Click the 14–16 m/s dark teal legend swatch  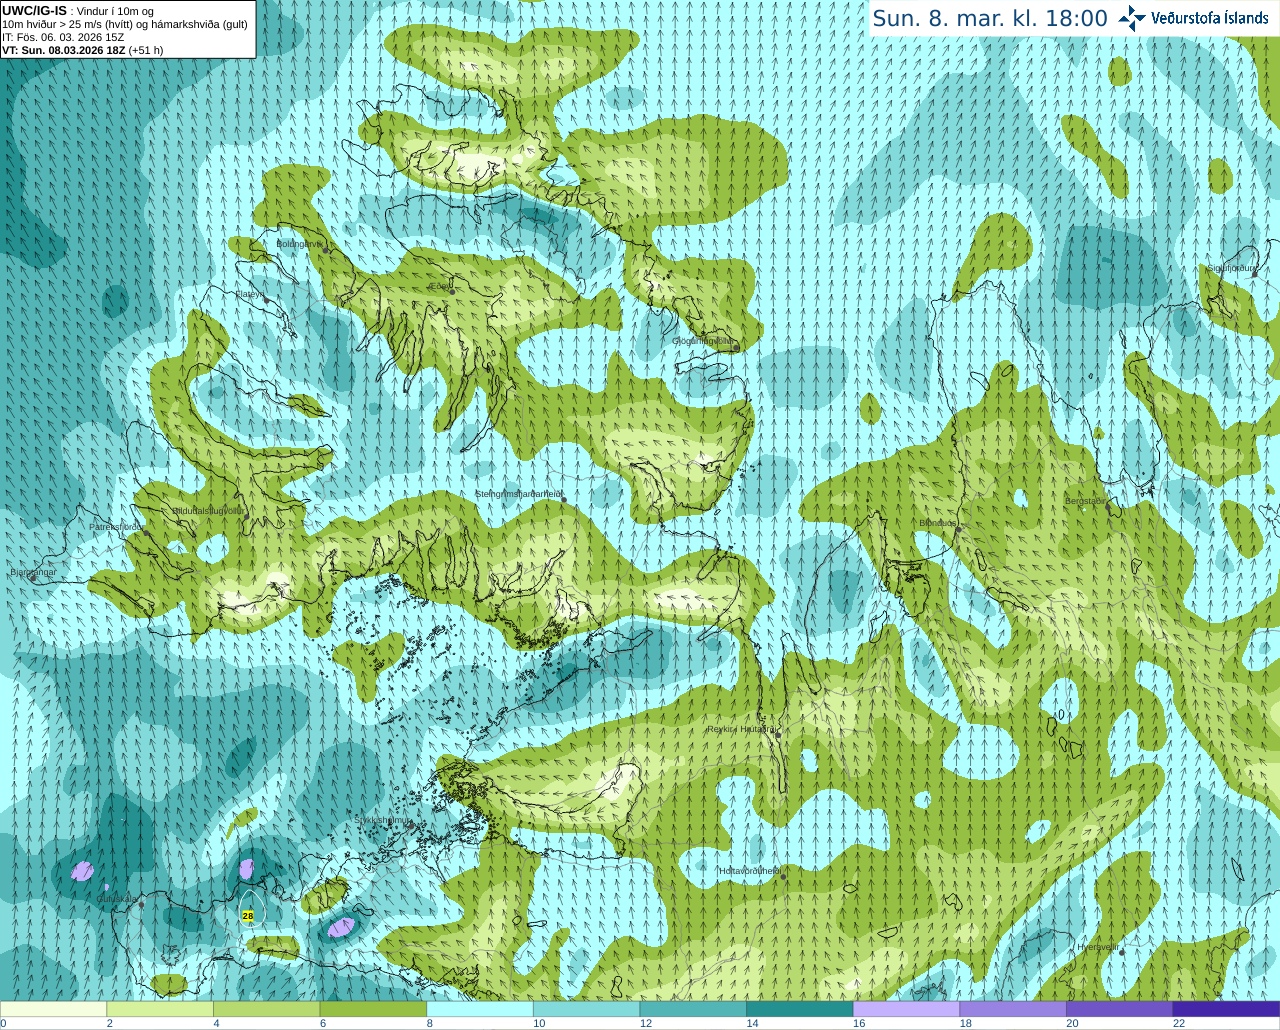800,1009
